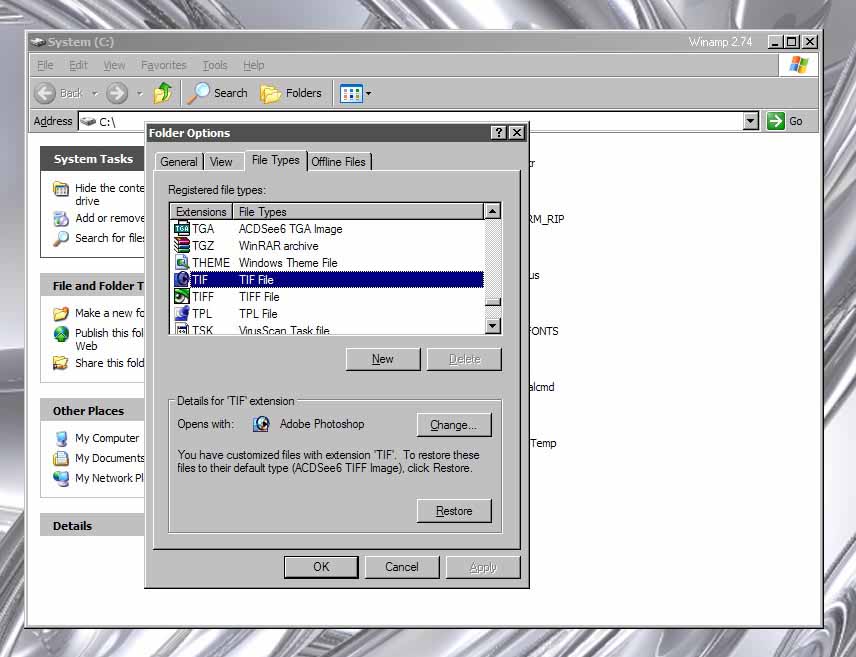Go up one folder level icon
856x657 pixels.
[x=163, y=93]
